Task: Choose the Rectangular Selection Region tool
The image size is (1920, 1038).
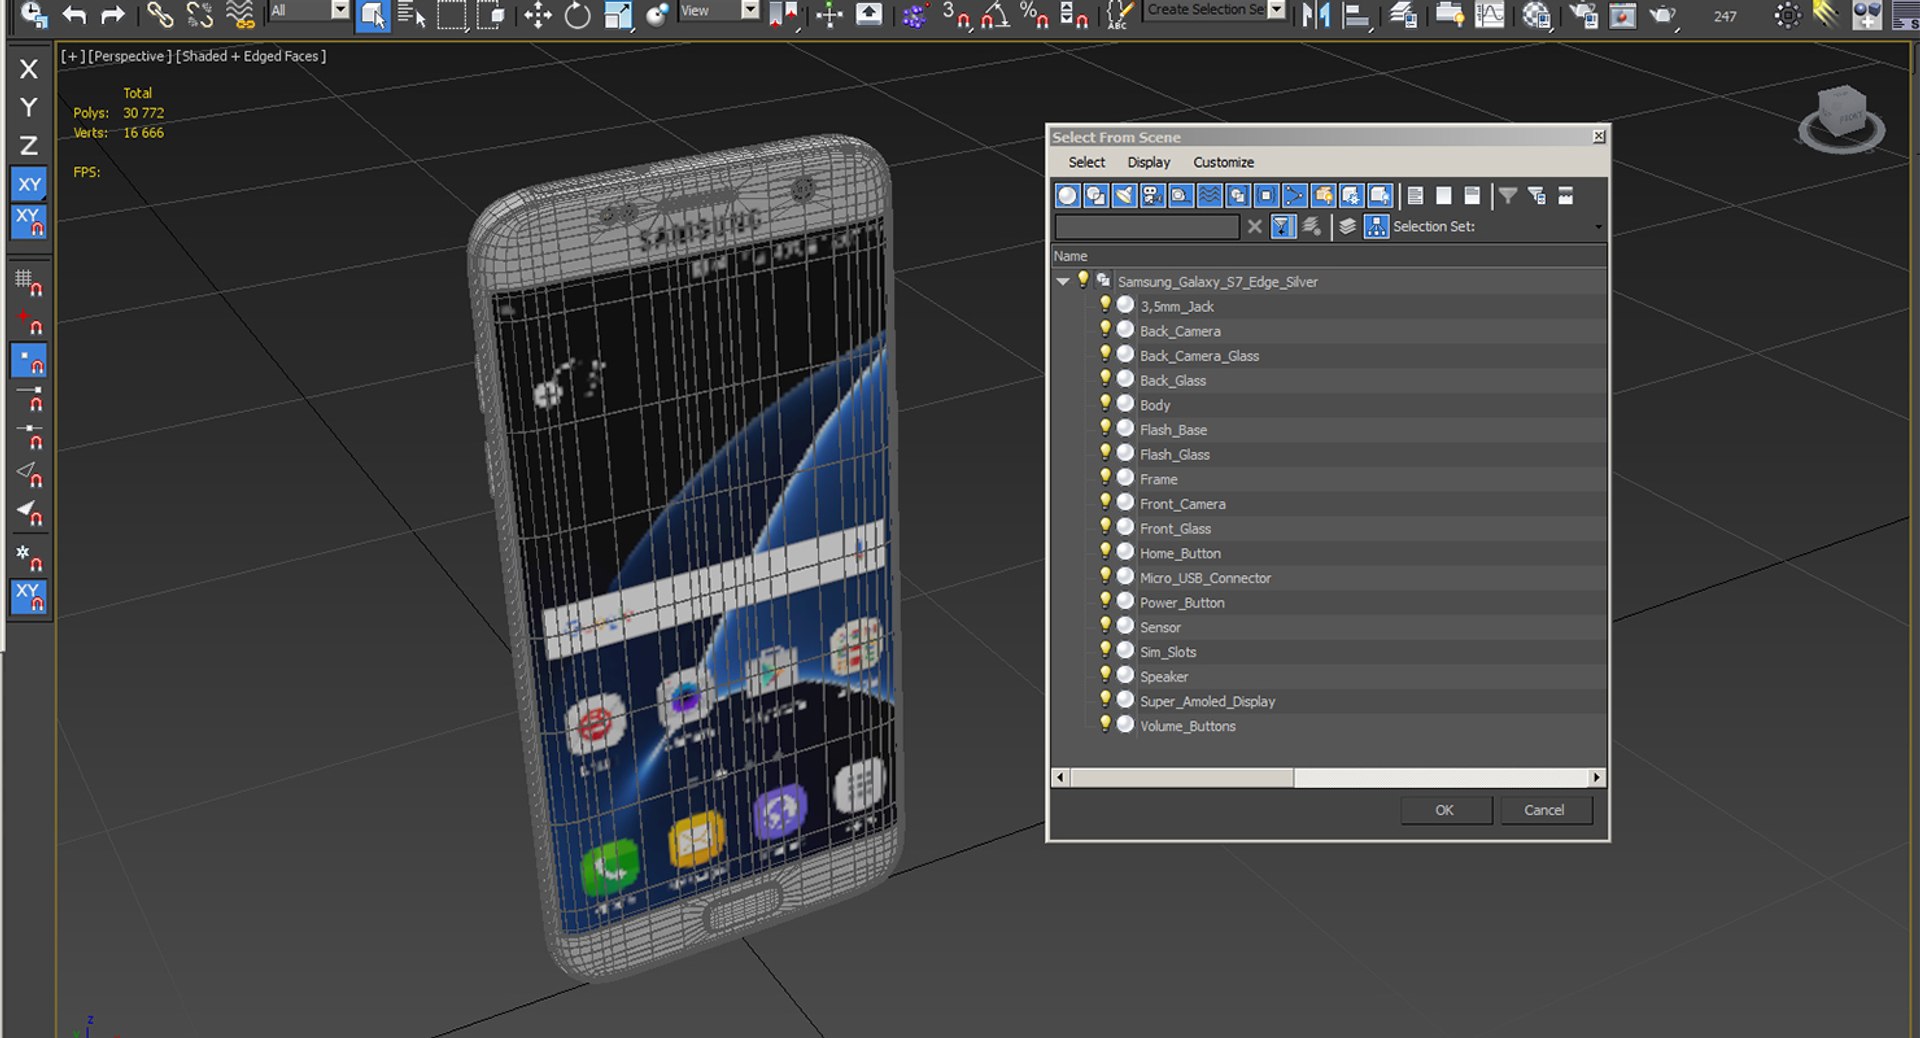Action: coord(452,14)
